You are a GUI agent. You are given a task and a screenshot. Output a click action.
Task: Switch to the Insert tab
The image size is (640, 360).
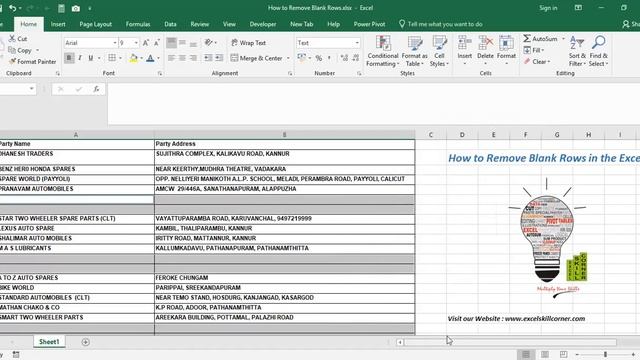point(58,24)
